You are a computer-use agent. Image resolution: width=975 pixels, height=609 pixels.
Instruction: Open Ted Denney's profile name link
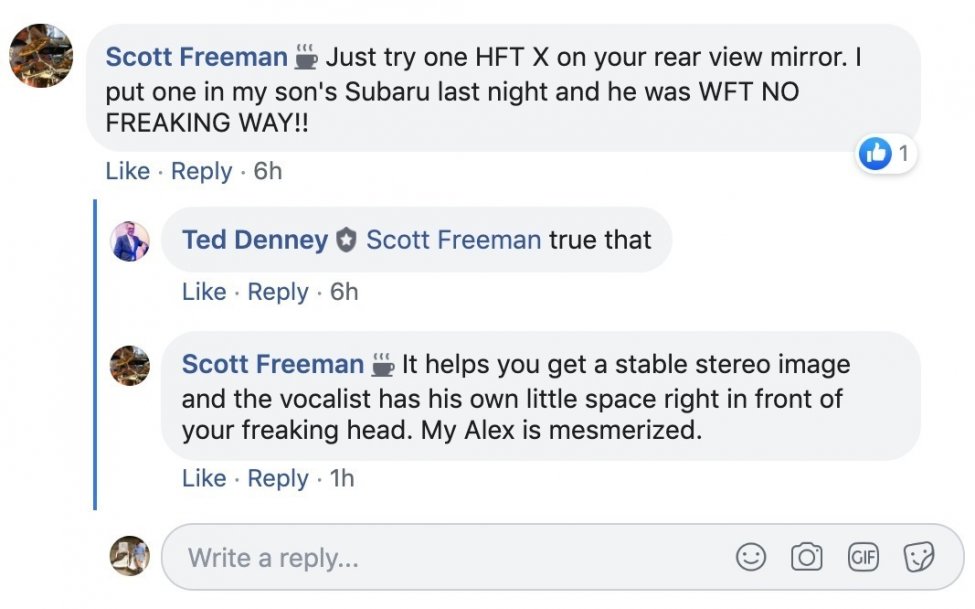click(x=255, y=240)
